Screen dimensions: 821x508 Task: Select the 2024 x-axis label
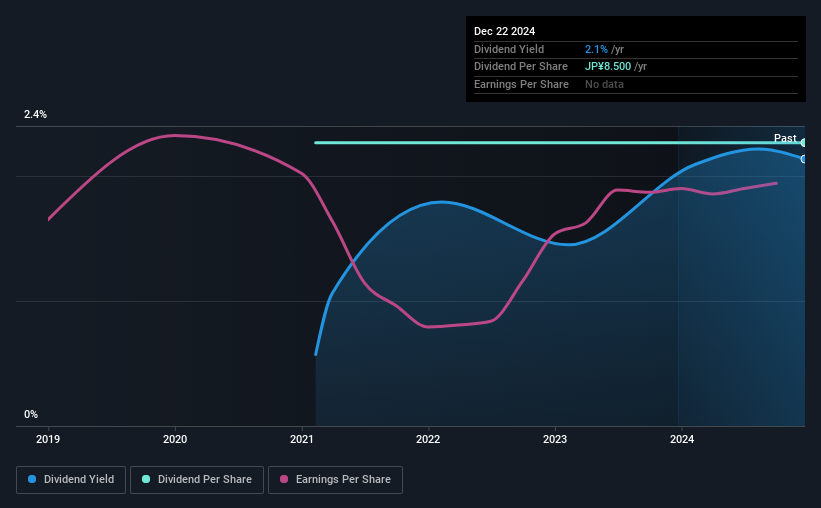coord(682,439)
